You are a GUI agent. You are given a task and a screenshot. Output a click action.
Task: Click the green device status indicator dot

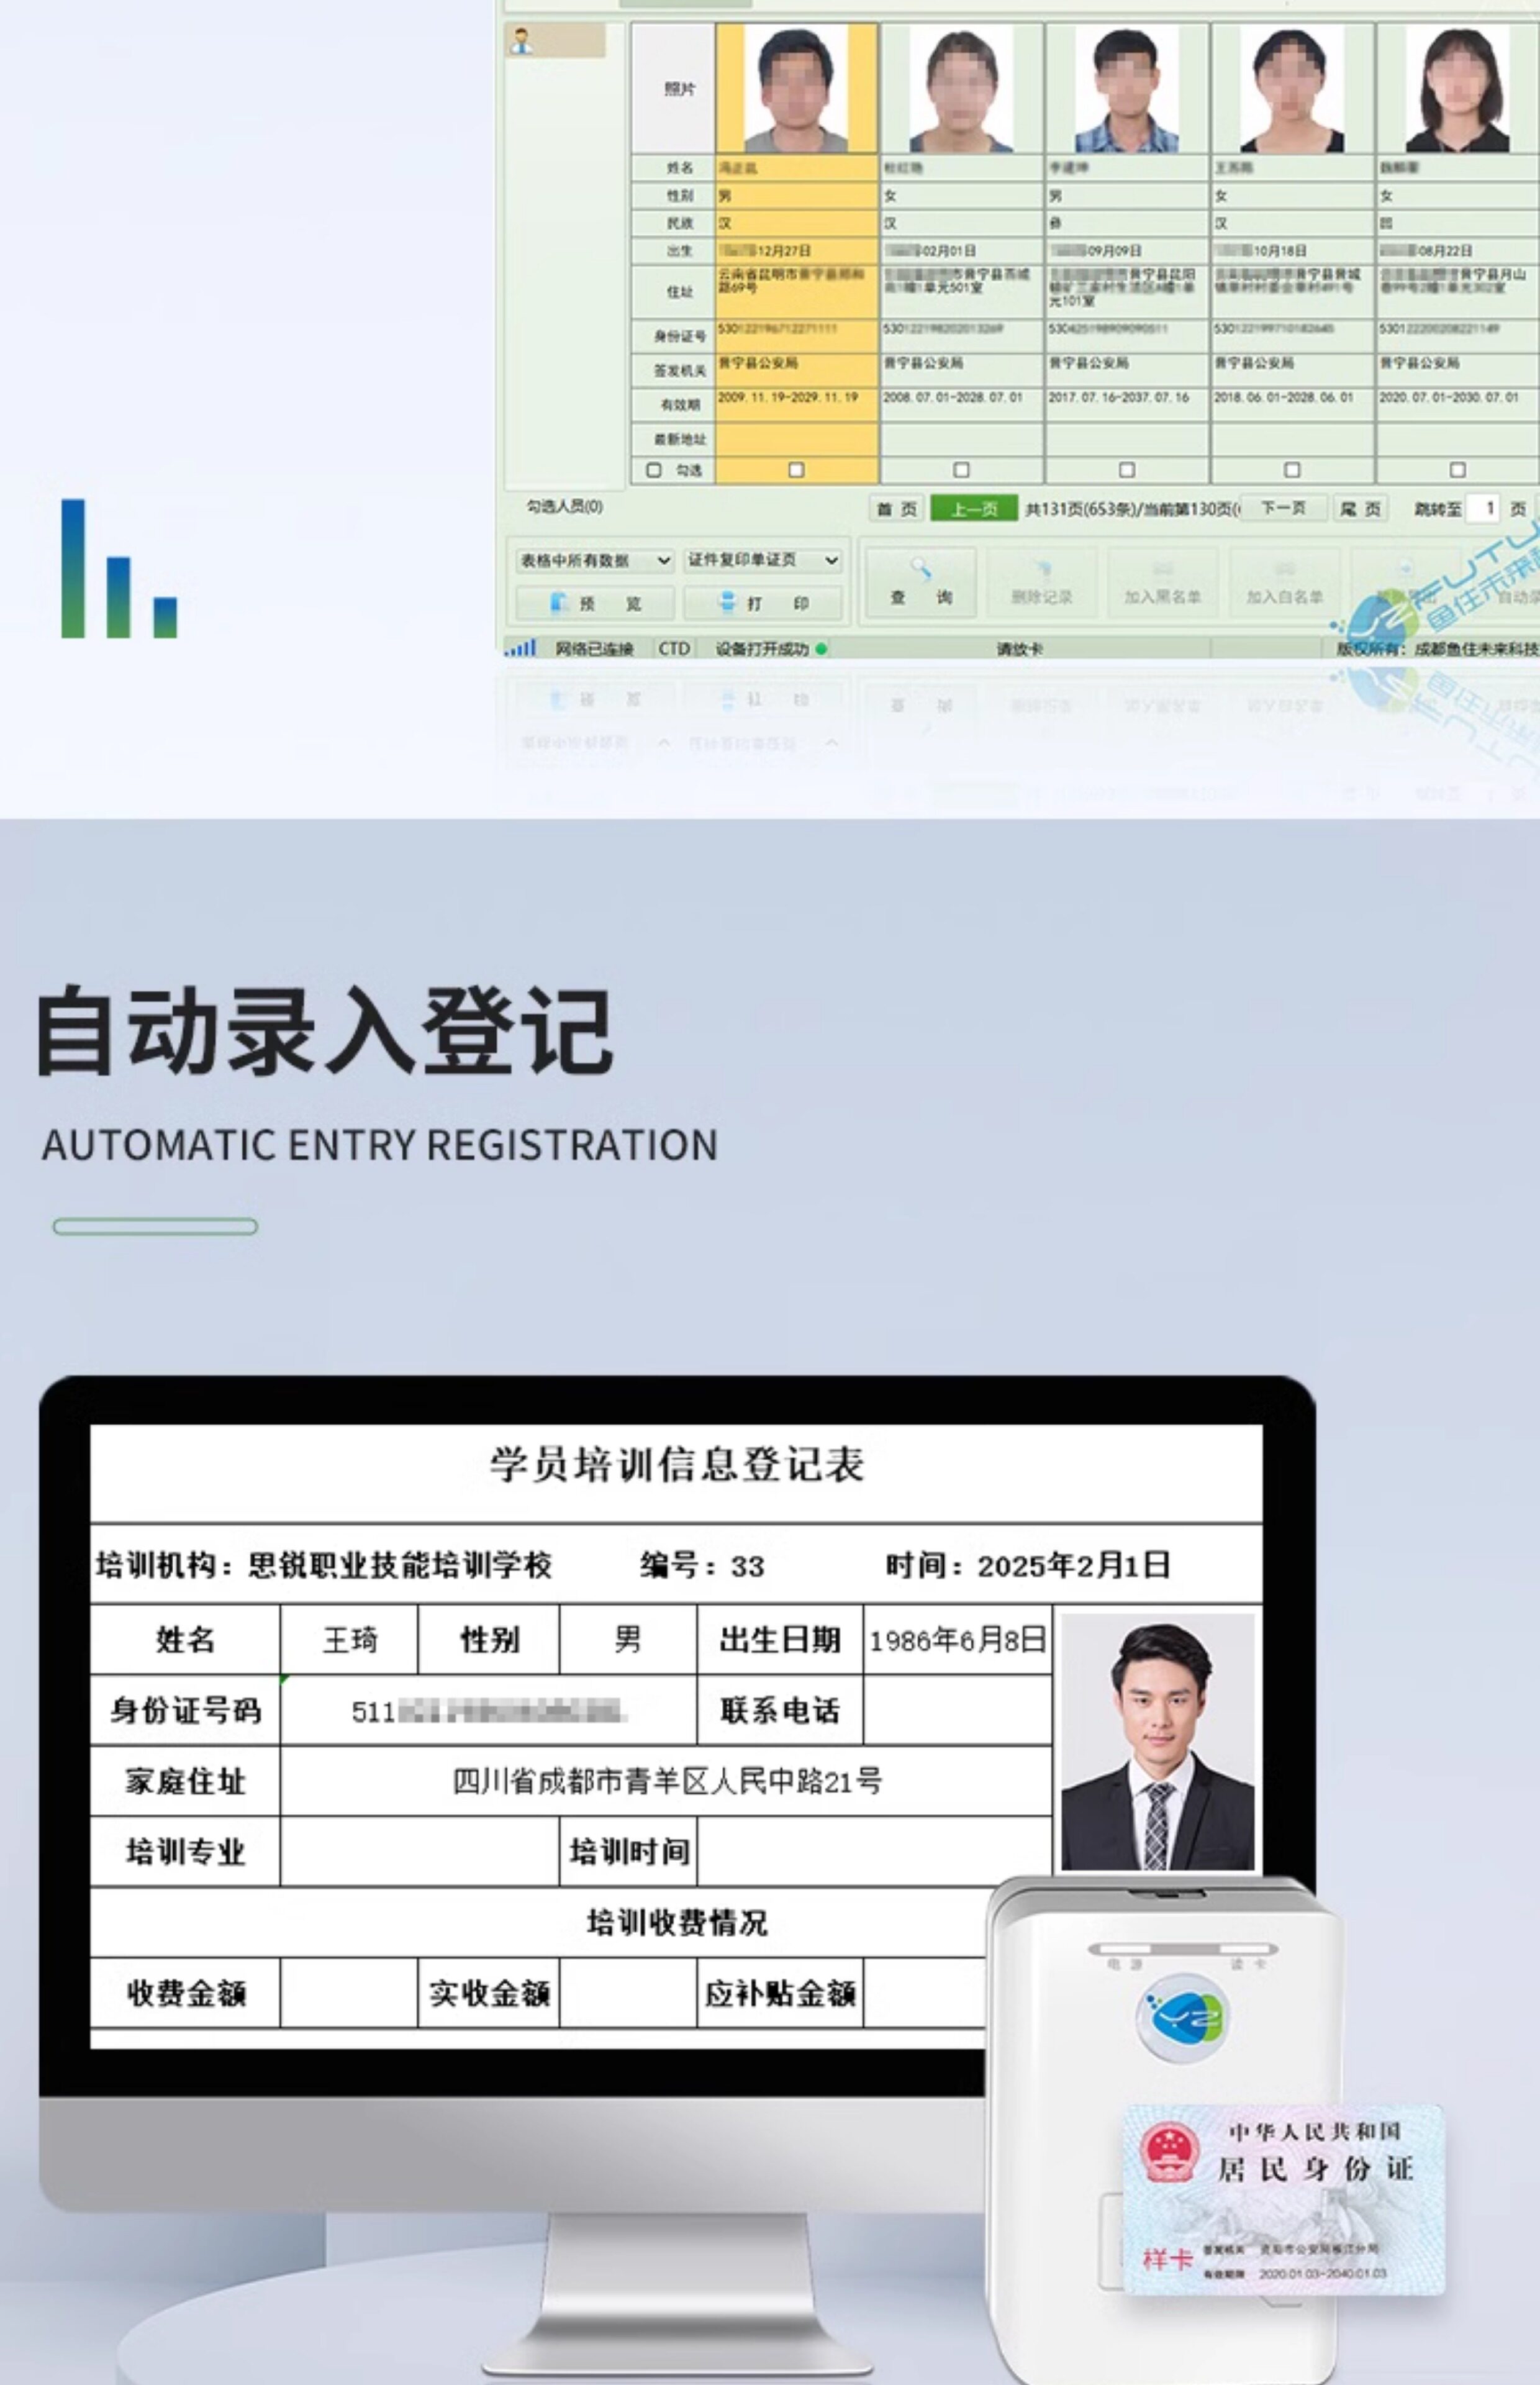click(821, 649)
